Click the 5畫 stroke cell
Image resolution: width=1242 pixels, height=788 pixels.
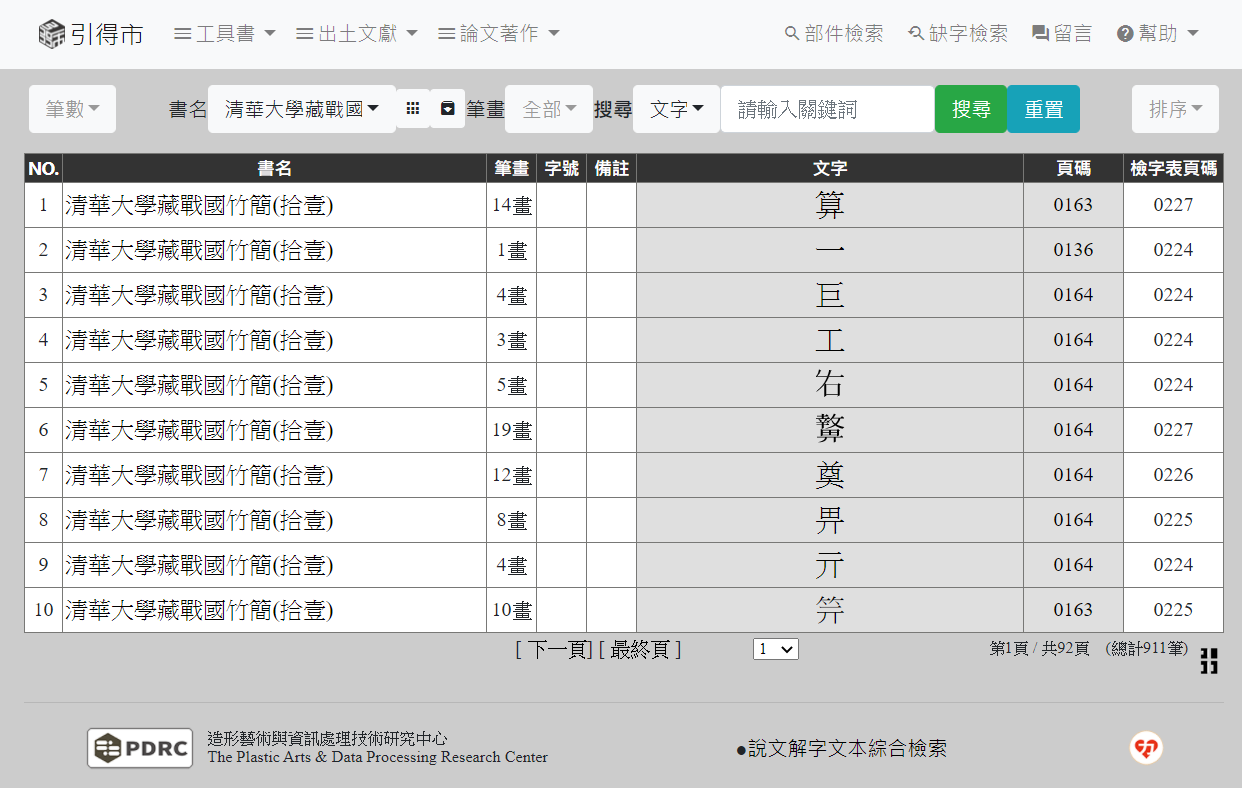pyautogui.click(x=512, y=385)
